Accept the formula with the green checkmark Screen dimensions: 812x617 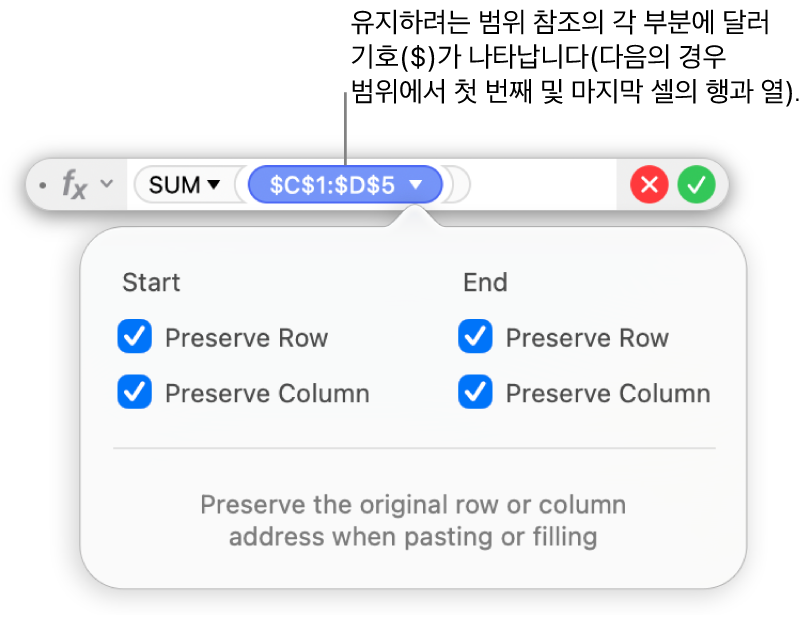pos(697,185)
